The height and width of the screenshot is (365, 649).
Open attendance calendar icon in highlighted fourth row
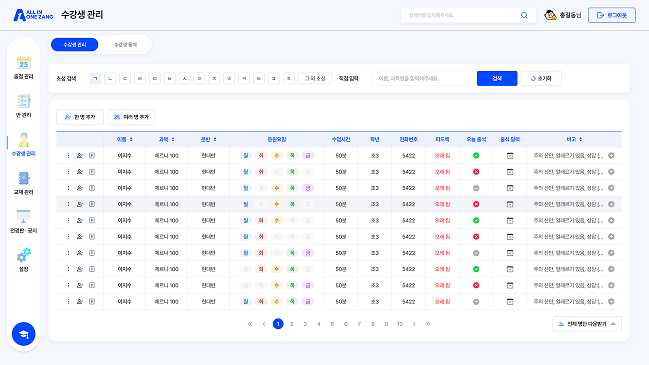click(510, 204)
